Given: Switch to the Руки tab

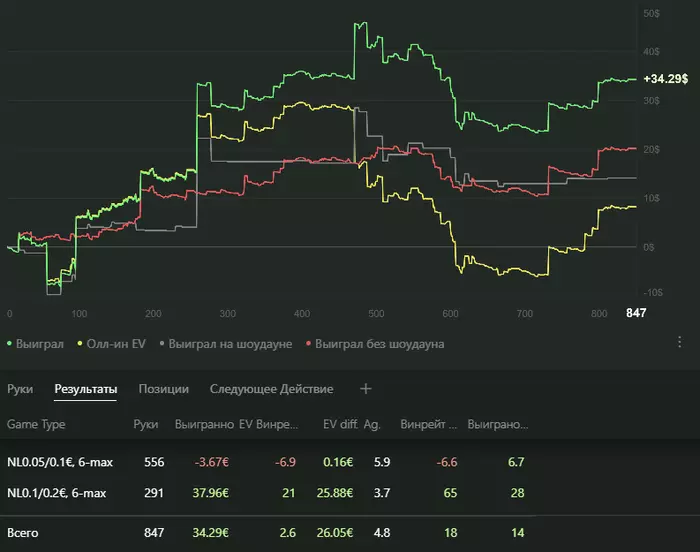Looking at the screenshot, I should tap(20, 388).
